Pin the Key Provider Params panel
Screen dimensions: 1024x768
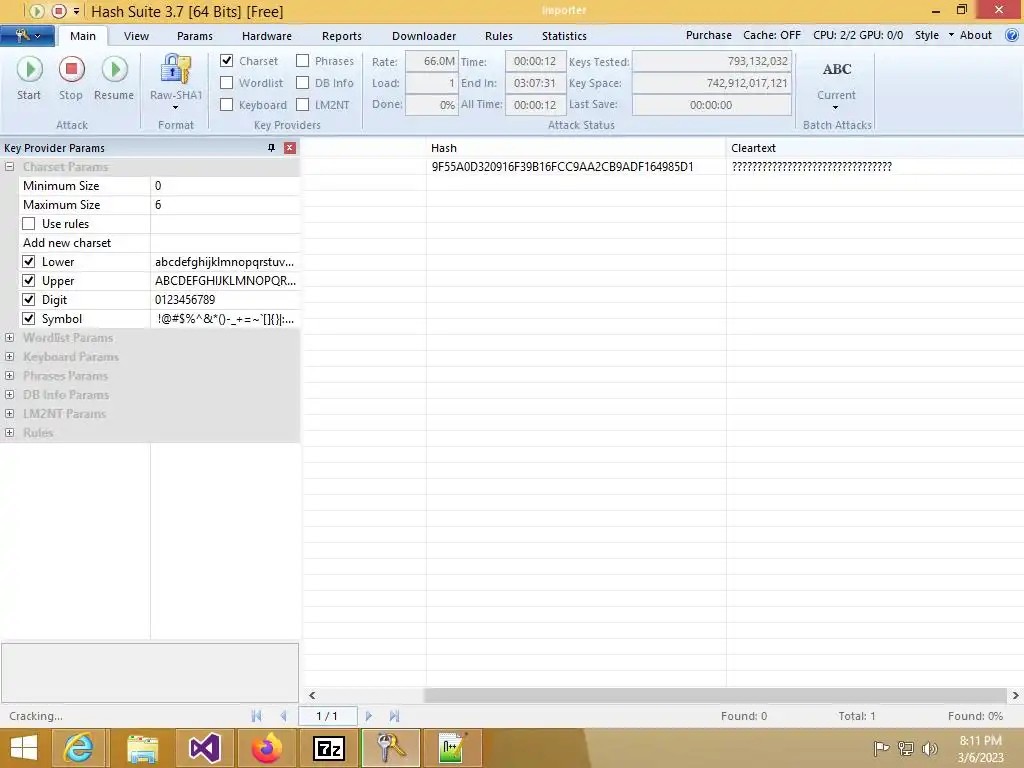tap(272, 148)
